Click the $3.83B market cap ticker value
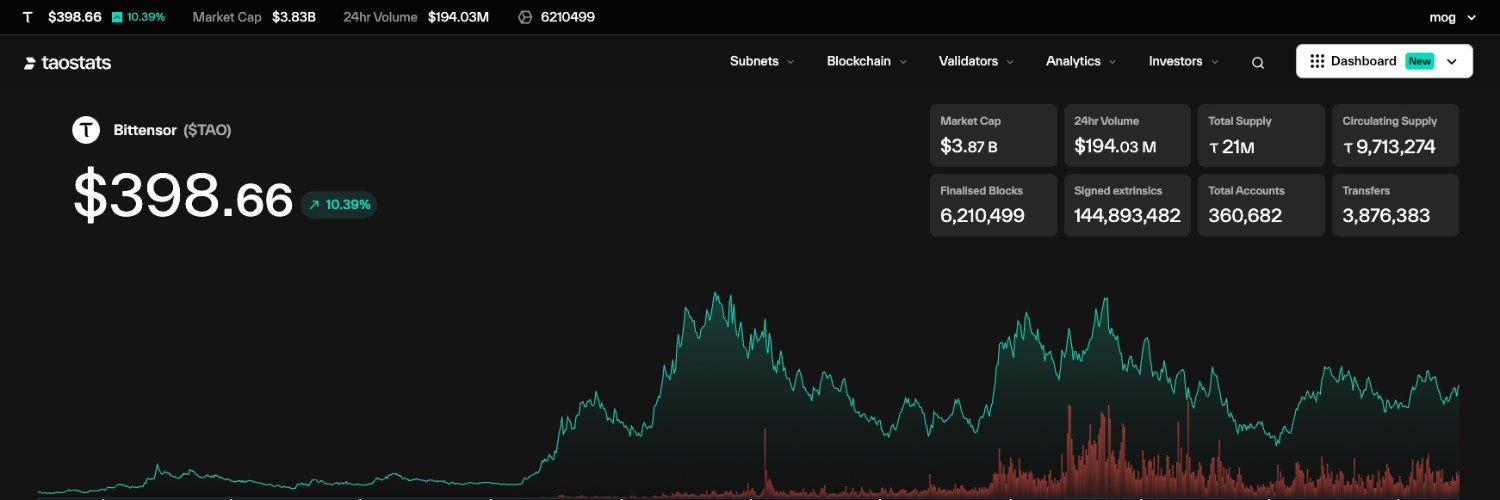Image resolution: width=1500 pixels, height=500 pixels. click(x=294, y=17)
